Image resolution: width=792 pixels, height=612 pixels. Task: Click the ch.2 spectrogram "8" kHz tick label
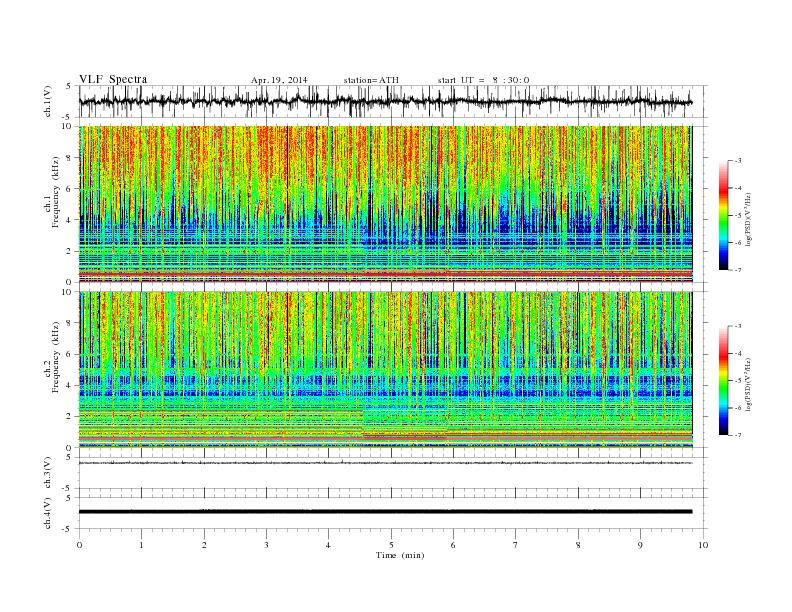(69, 323)
